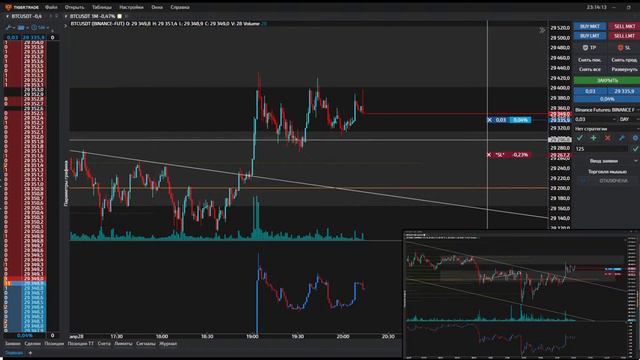Open the order size 0,03 dropdown
Image resolution: width=640 pixels, height=360 pixels.
point(595,119)
